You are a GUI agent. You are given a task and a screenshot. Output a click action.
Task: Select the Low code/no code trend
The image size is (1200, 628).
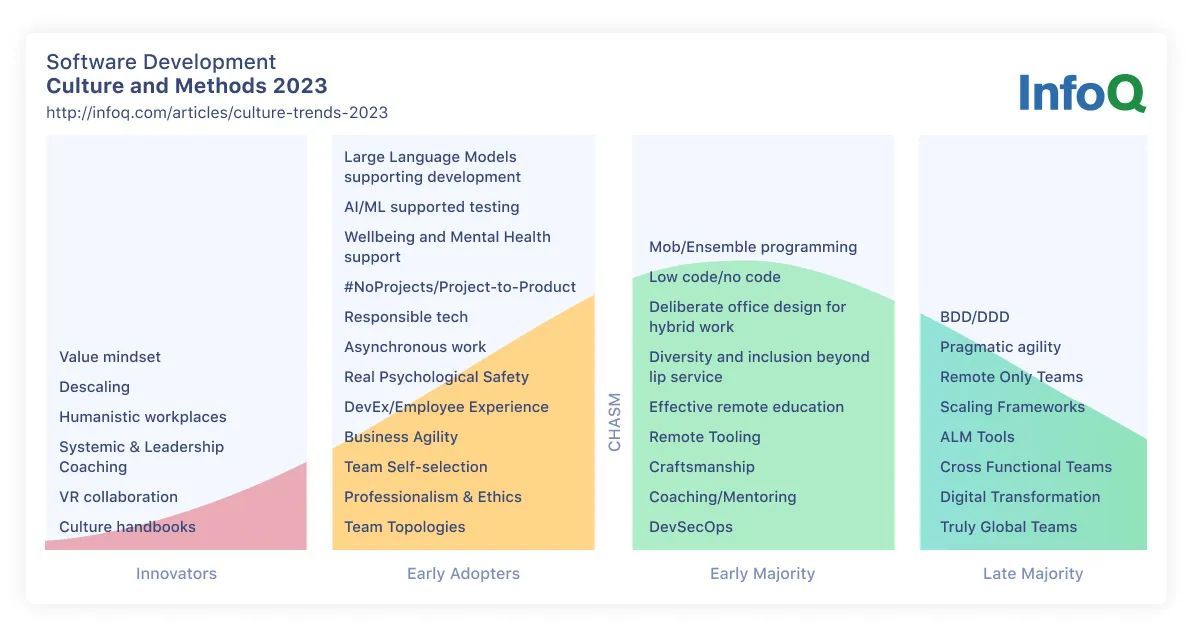(x=714, y=277)
